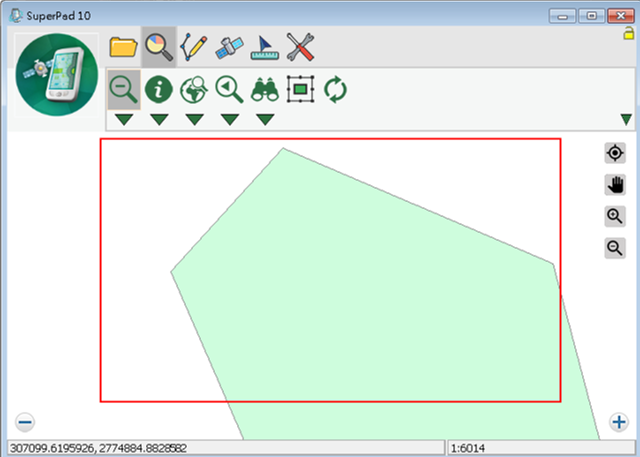Expand dropdown under globe search tool
The image size is (640, 457).
click(x=194, y=120)
